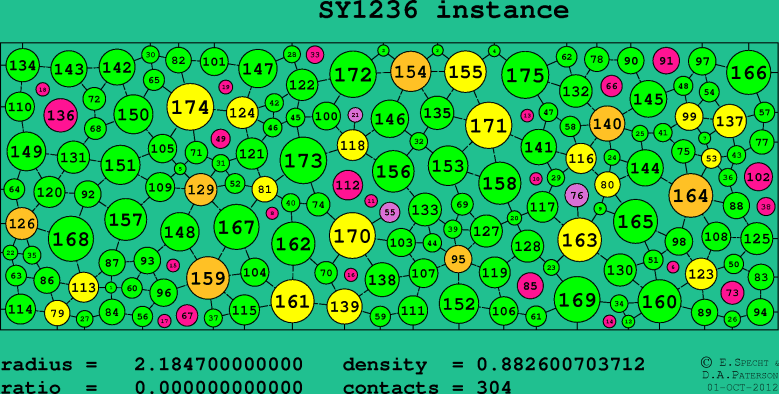Pick the yellow circle labeled 163

[x=580, y=240]
